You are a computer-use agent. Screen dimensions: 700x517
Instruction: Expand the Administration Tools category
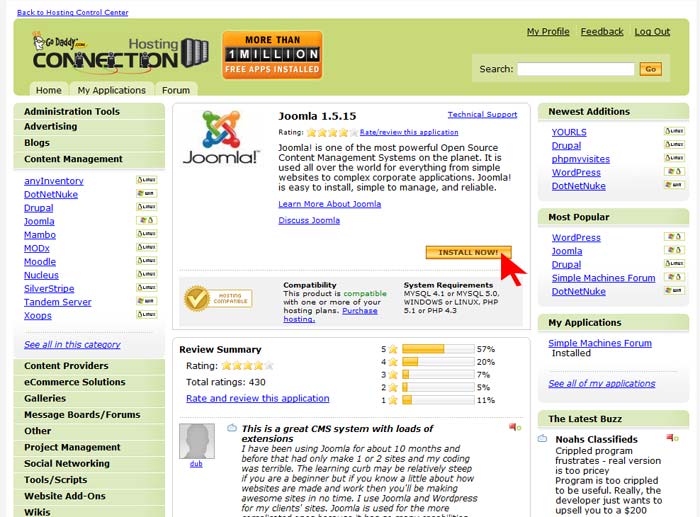pos(89,111)
